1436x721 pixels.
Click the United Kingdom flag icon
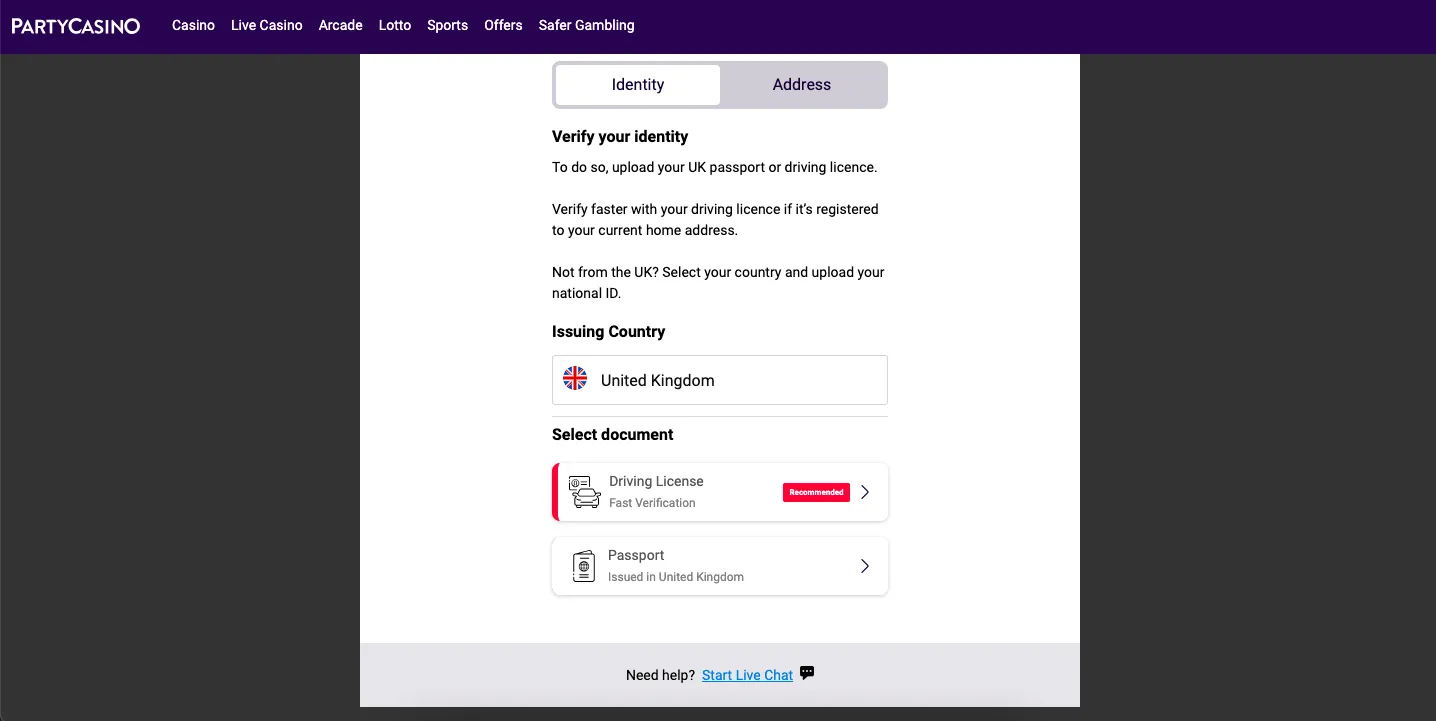click(575, 379)
